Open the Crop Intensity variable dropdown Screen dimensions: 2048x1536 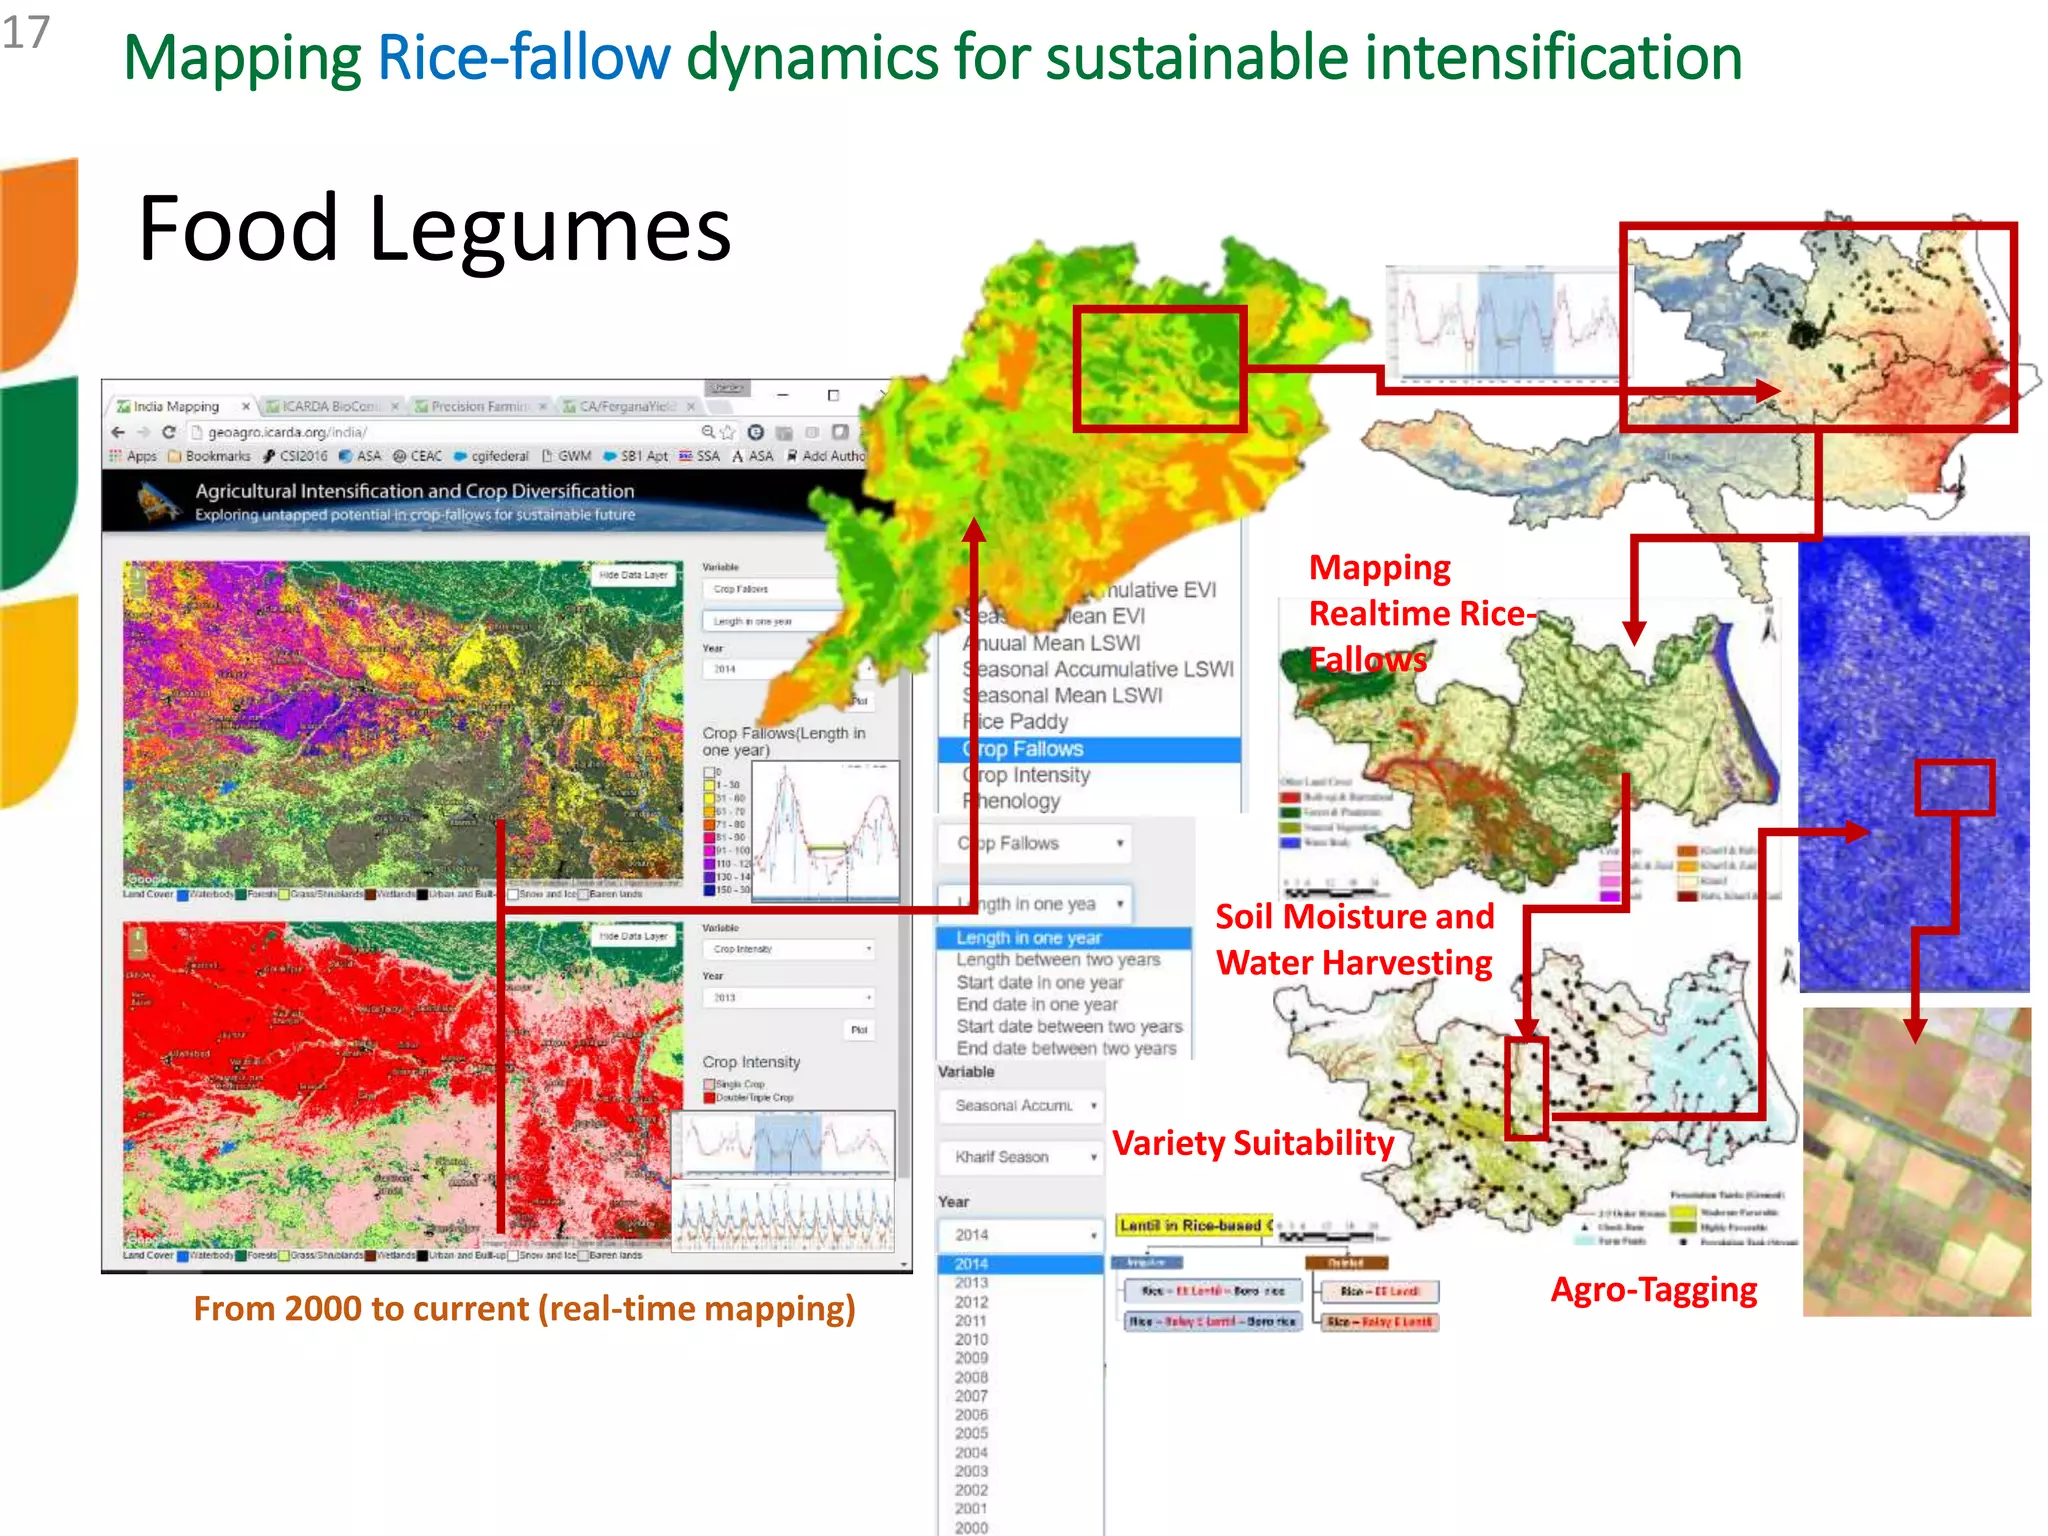[x=789, y=948]
